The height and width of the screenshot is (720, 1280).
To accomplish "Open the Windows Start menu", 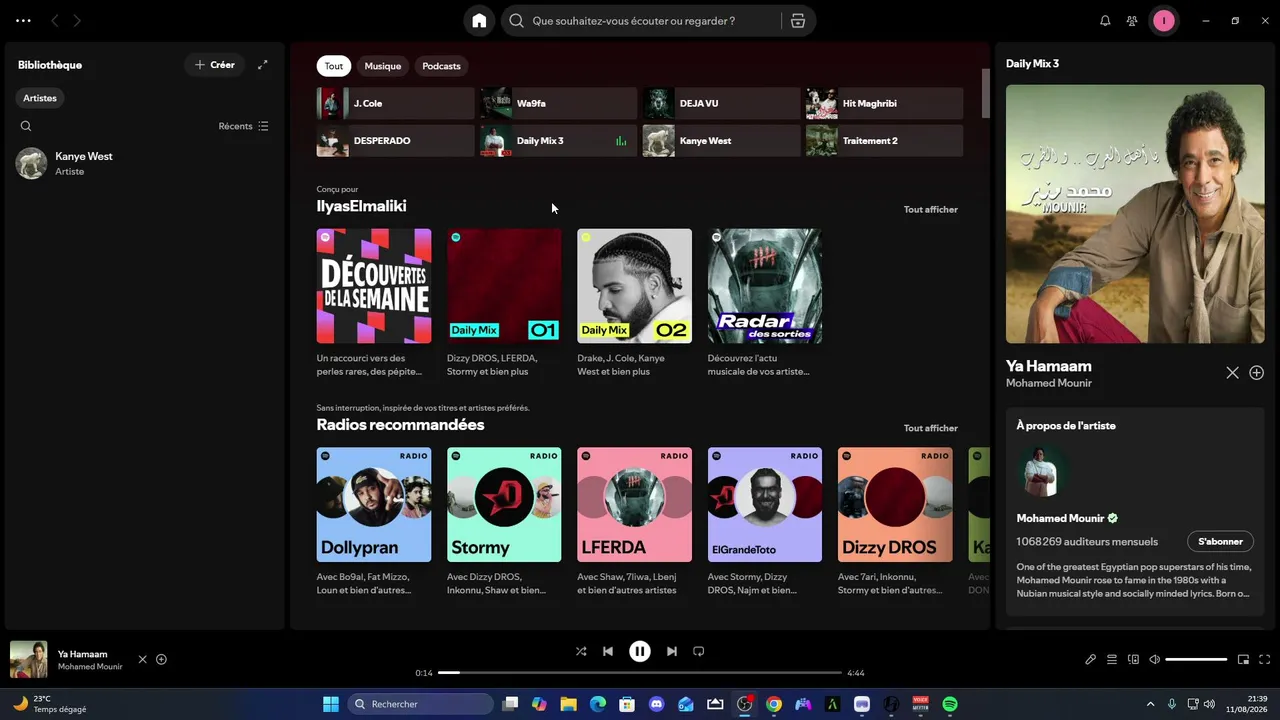I will click(331, 704).
